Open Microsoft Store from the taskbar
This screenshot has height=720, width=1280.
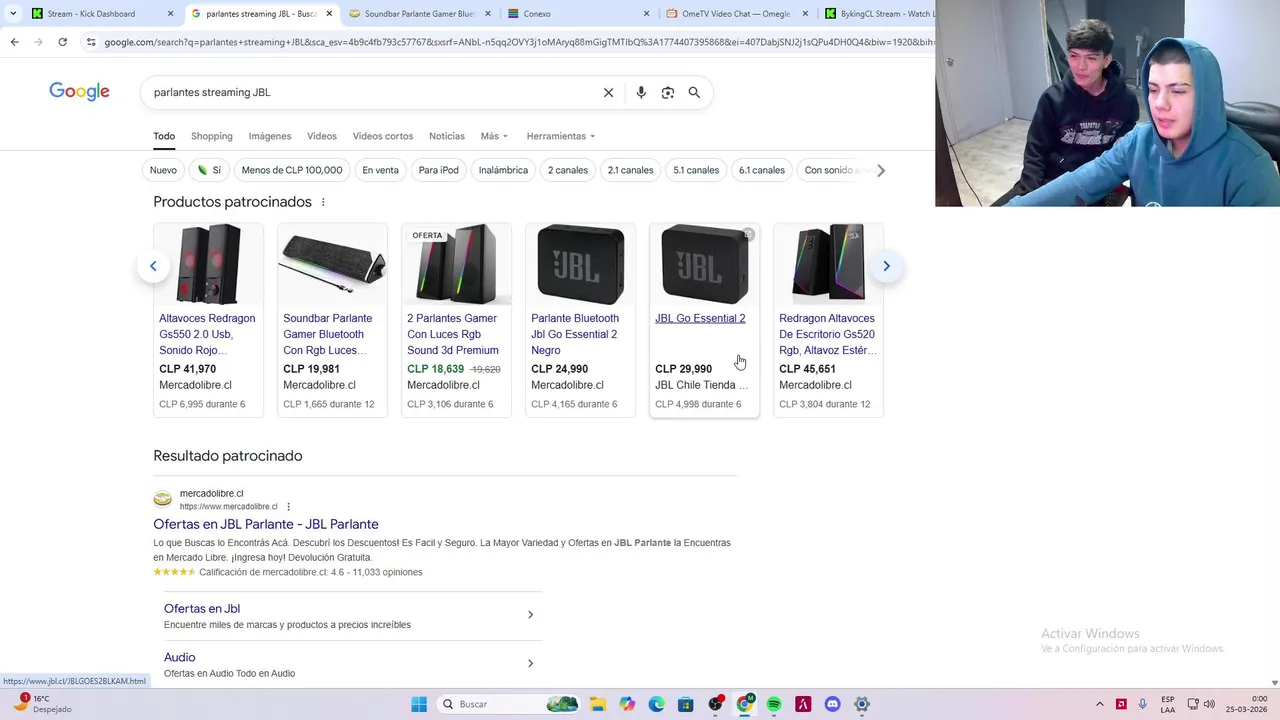685,704
